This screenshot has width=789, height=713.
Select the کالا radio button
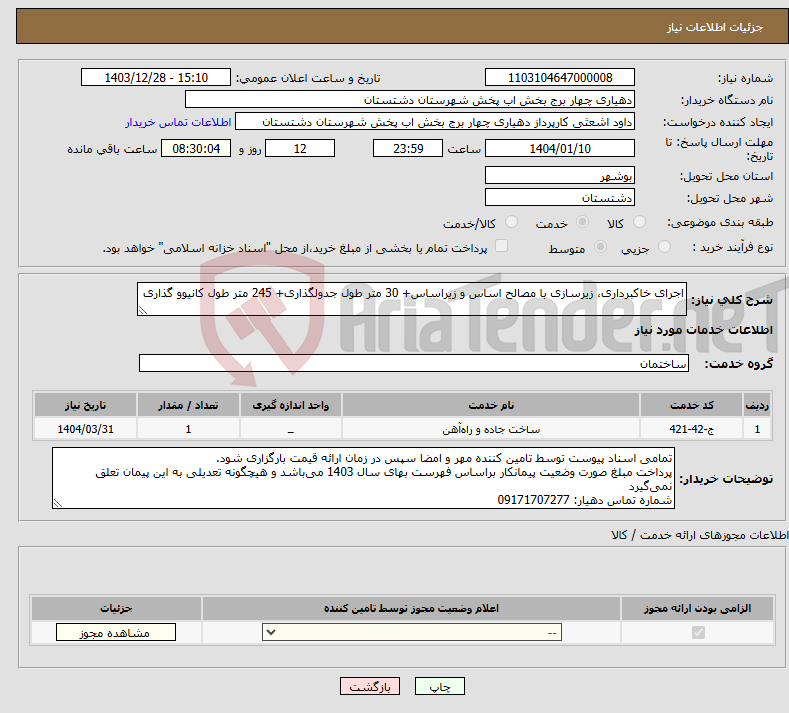pos(640,222)
